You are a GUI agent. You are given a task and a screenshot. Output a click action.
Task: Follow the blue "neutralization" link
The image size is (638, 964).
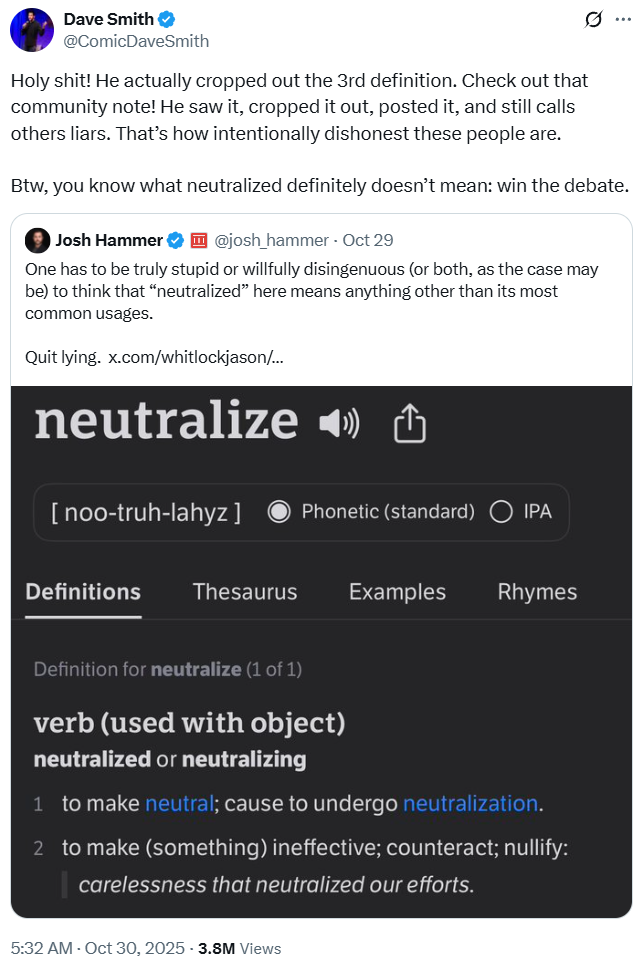click(470, 803)
